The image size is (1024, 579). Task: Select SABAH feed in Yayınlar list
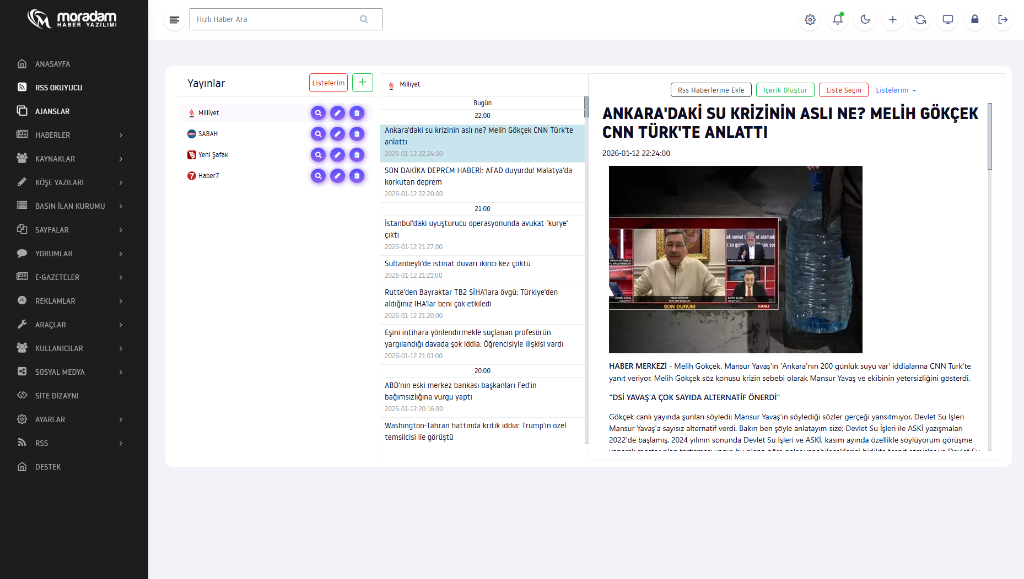click(208, 134)
